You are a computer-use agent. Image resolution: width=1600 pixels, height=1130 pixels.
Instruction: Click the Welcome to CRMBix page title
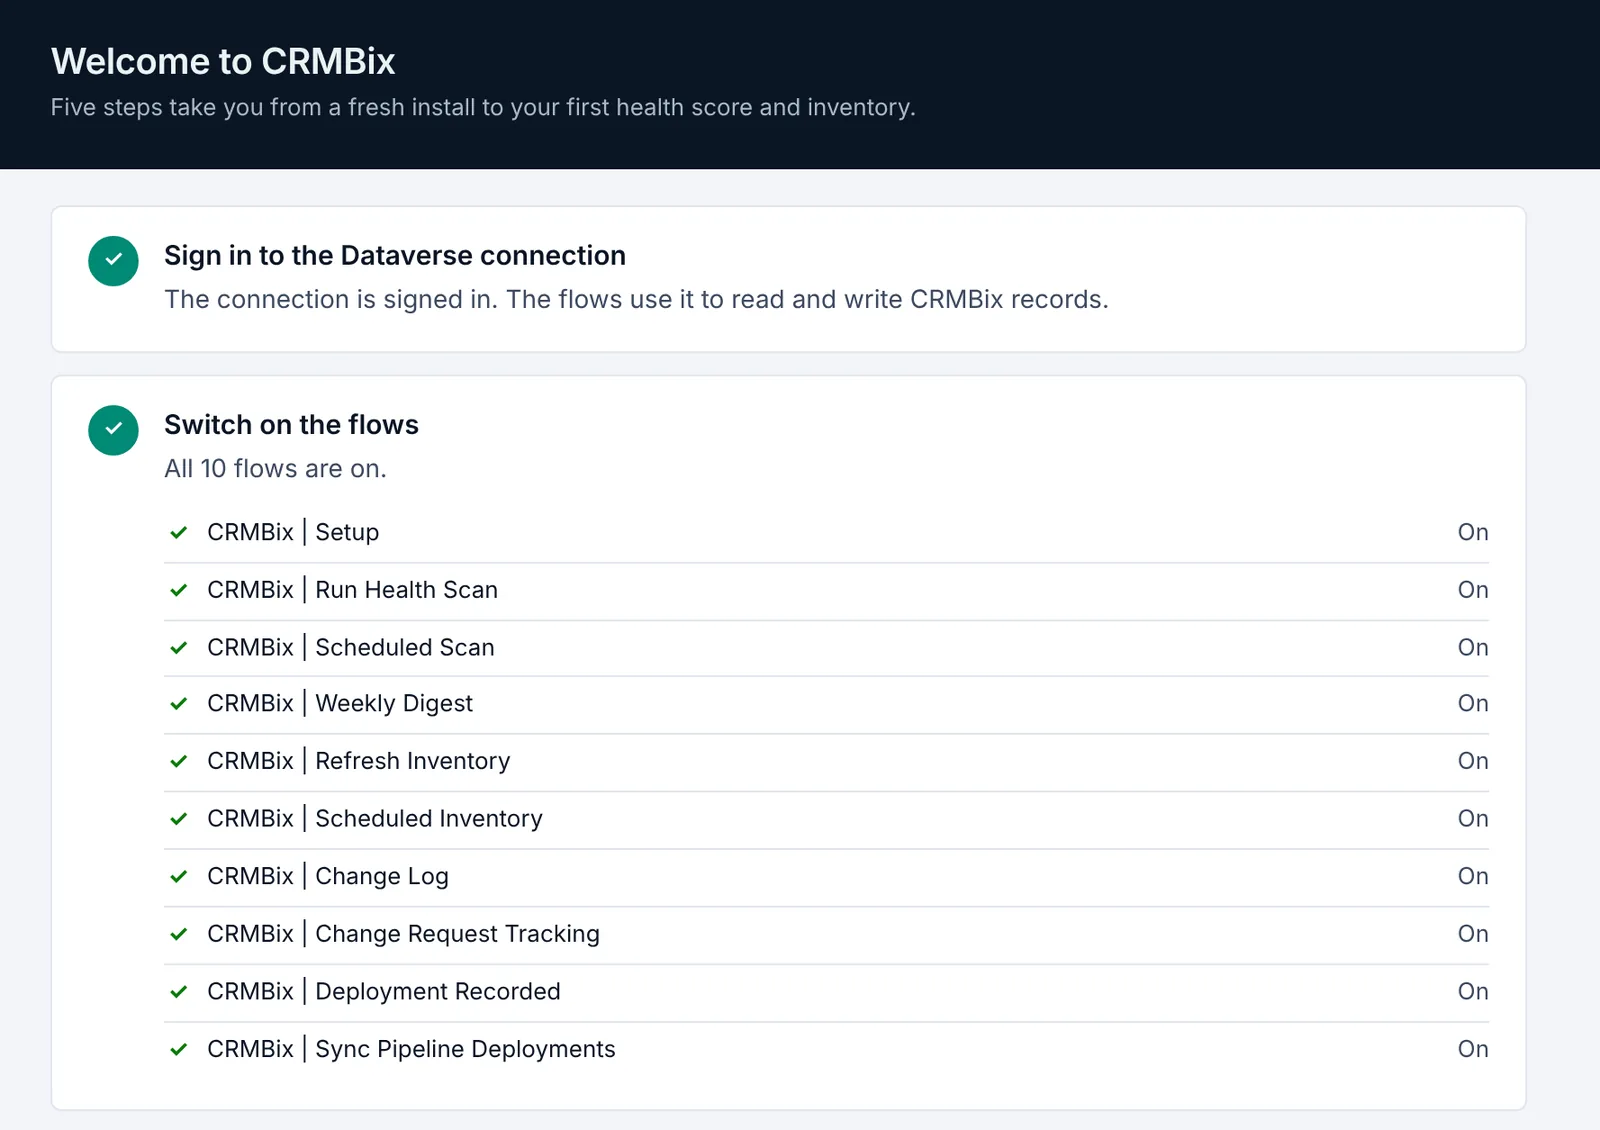(x=223, y=62)
